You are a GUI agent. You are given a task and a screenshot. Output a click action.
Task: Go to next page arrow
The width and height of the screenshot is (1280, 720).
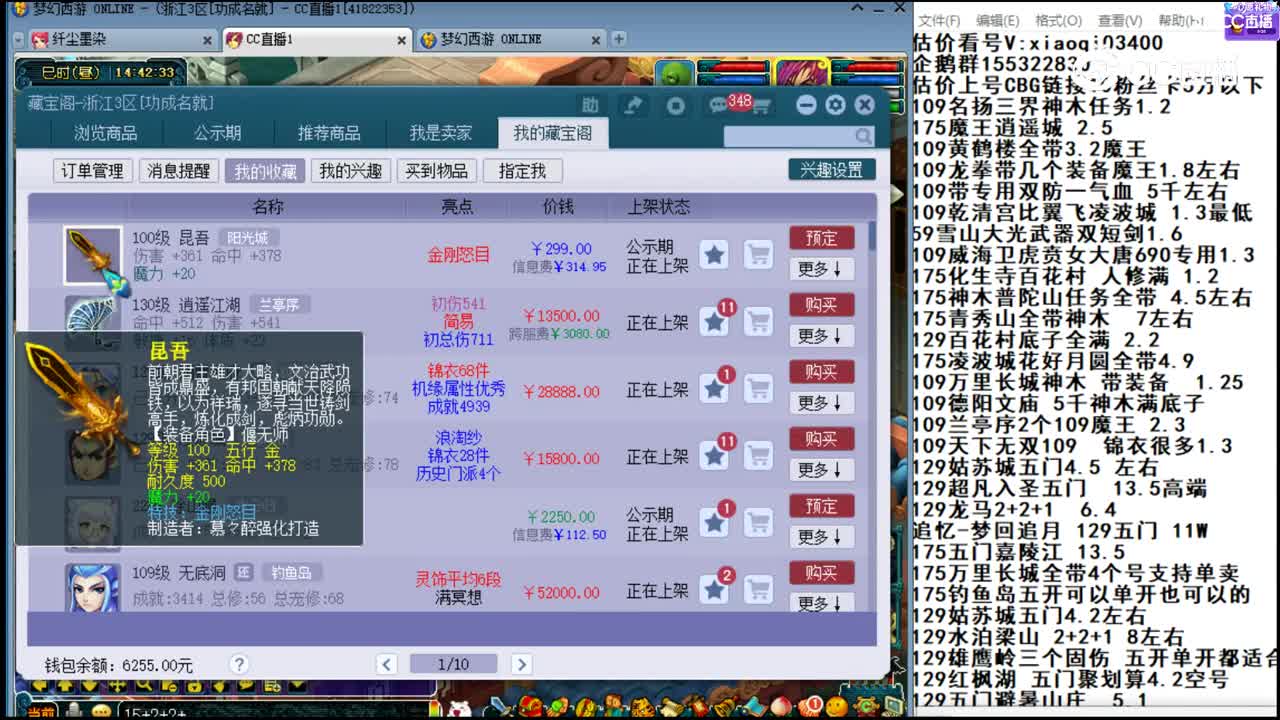pyautogui.click(x=520, y=664)
